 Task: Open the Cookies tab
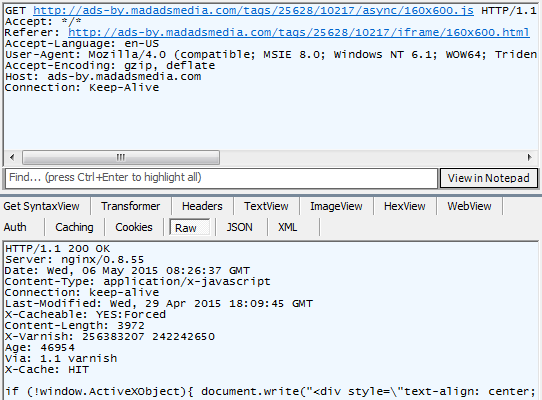tap(134, 227)
